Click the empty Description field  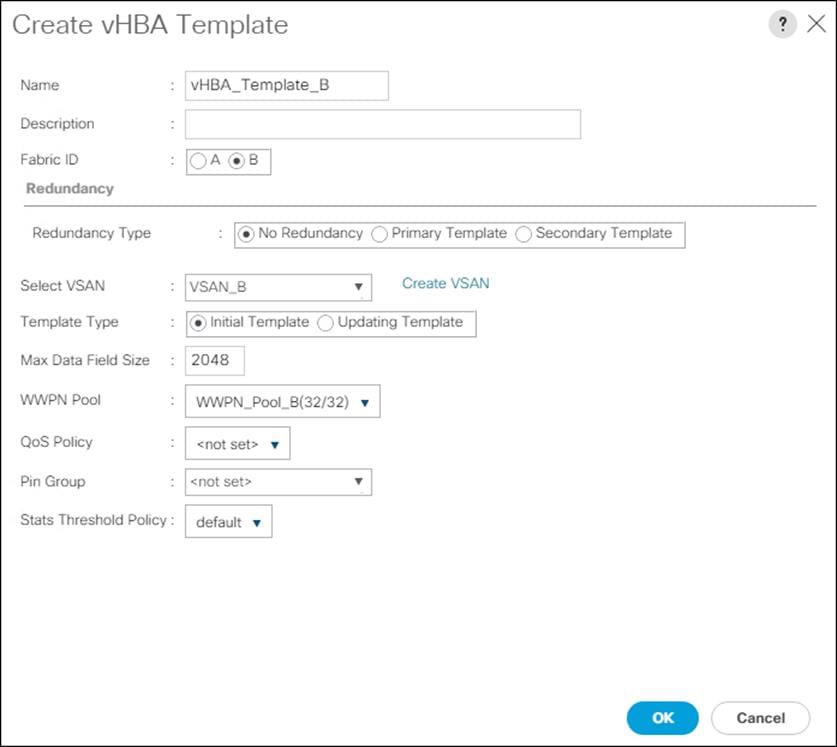pyautogui.click(x=380, y=124)
